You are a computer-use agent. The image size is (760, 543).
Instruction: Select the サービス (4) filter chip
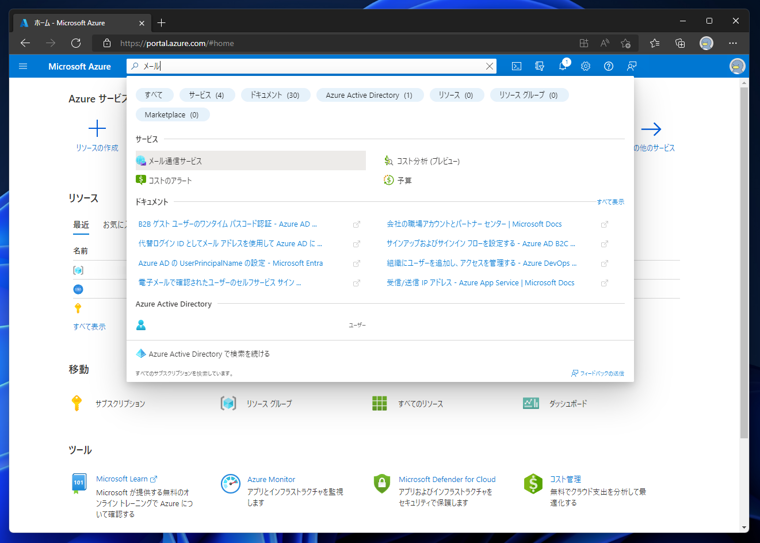(x=207, y=95)
